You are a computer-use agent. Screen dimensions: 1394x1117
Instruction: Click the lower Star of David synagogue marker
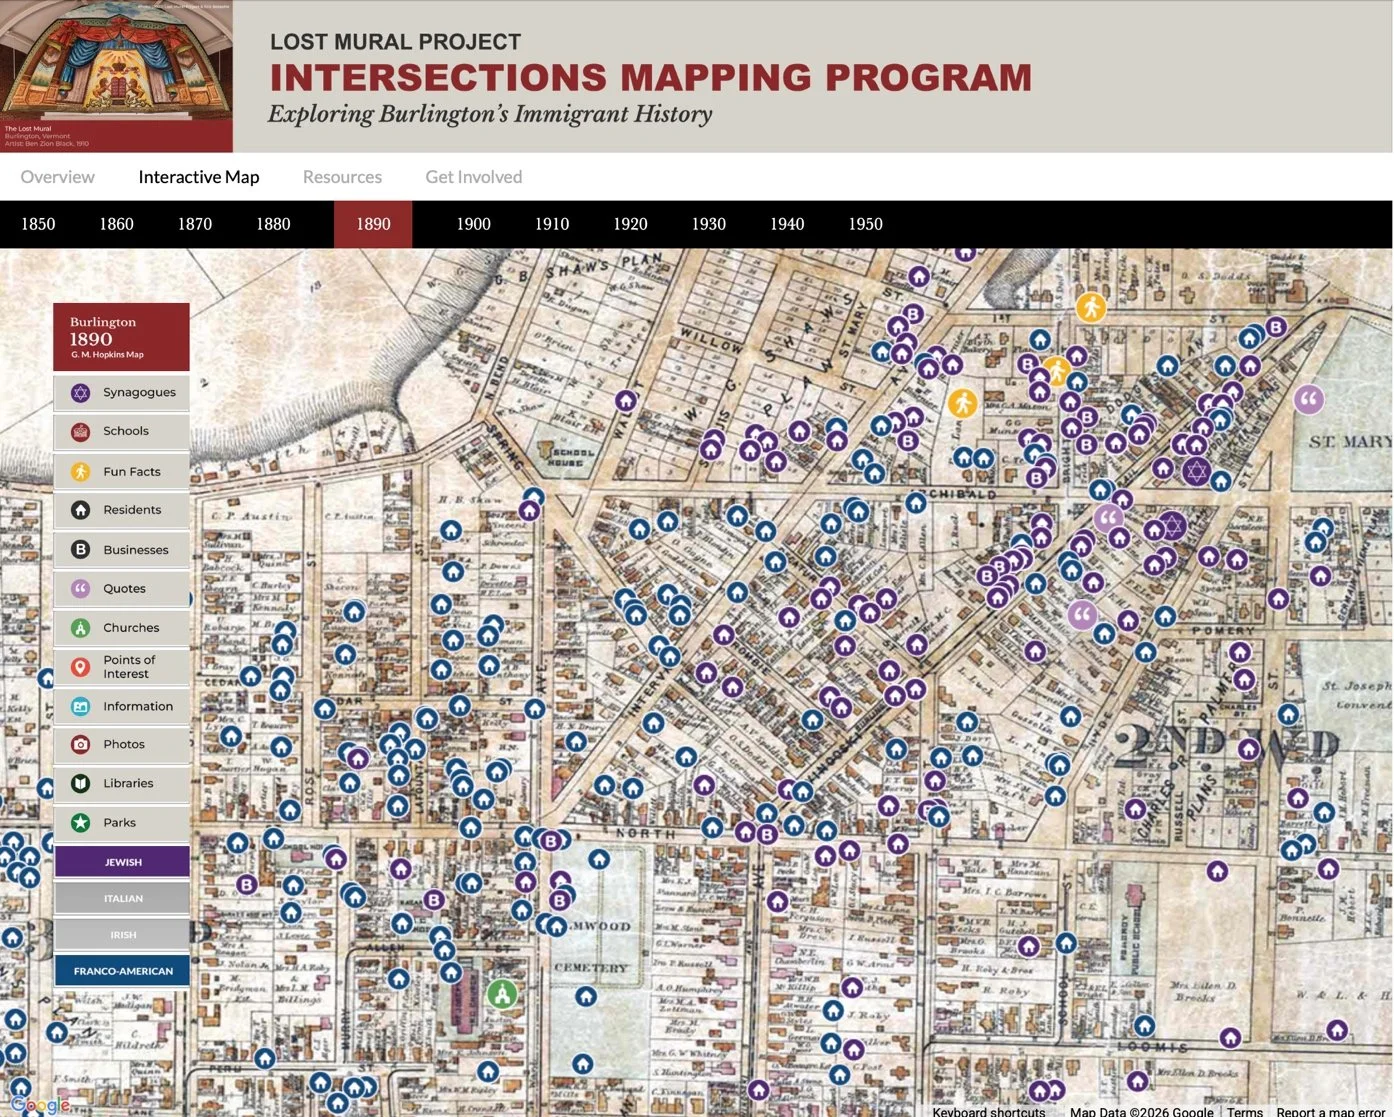1172,525
